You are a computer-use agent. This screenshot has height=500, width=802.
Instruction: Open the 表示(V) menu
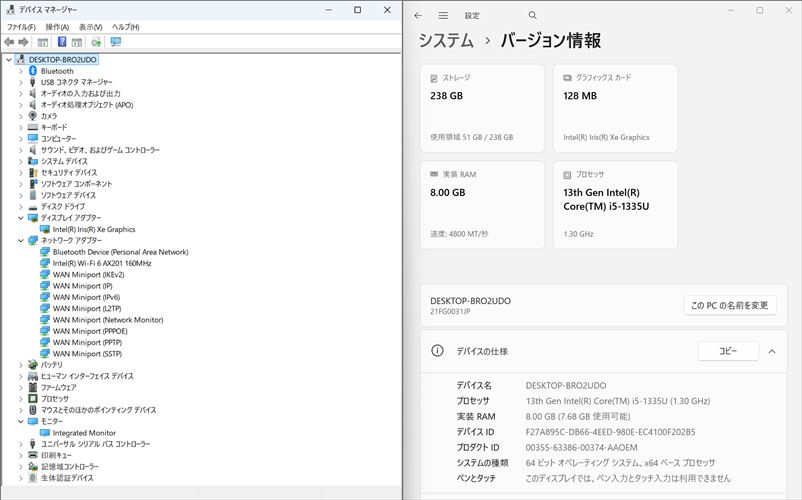[91, 27]
